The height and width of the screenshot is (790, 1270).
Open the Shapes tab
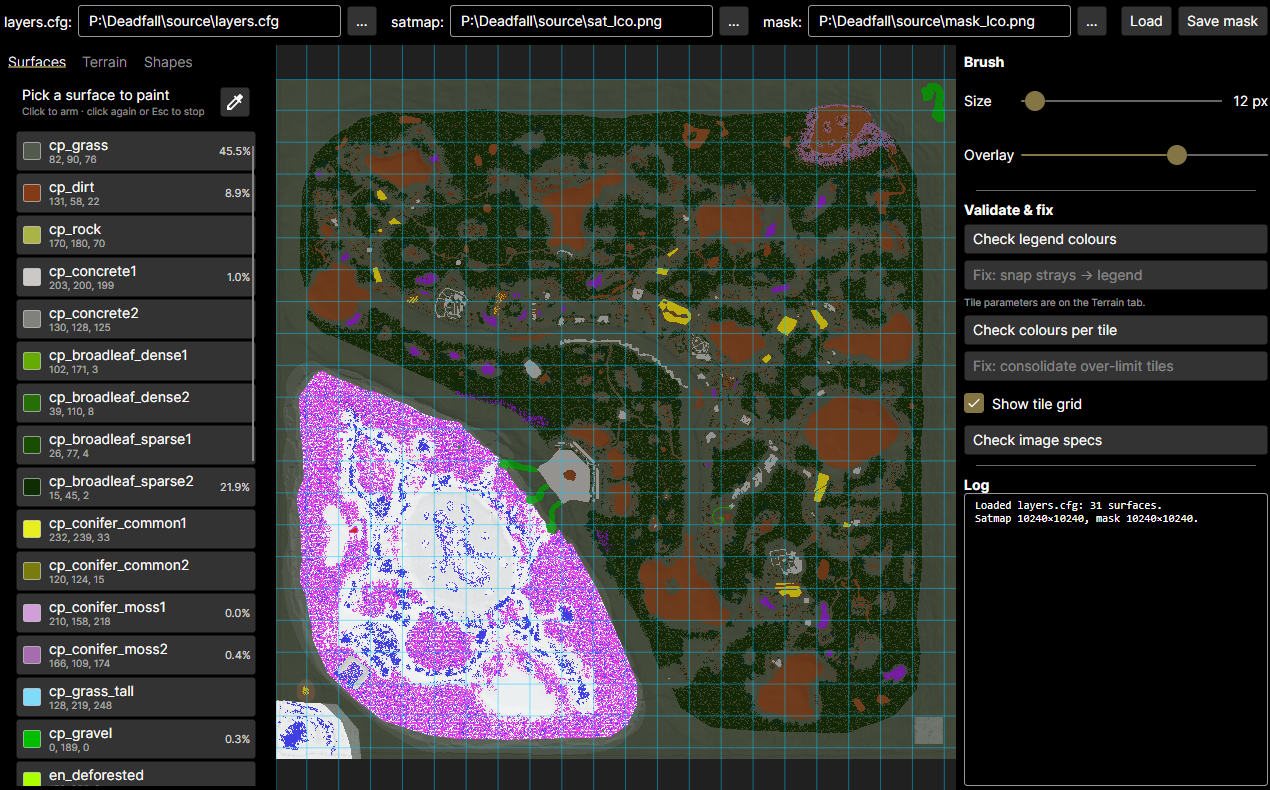tap(168, 62)
